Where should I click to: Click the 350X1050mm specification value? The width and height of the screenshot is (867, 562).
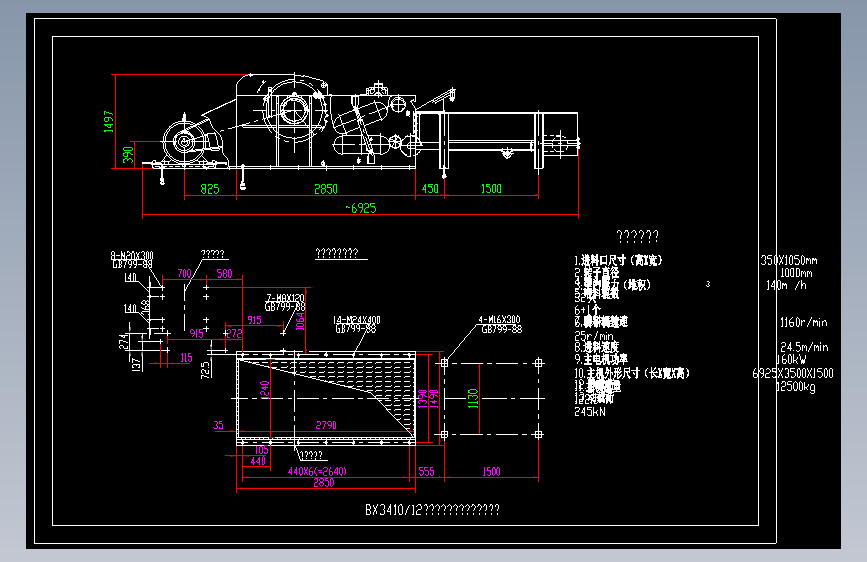(789, 260)
